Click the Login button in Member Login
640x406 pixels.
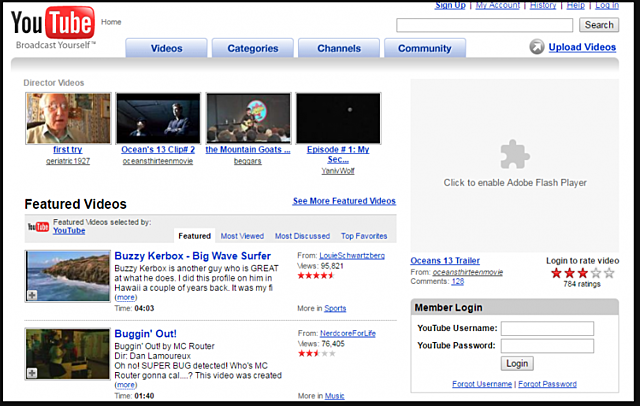[517, 363]
